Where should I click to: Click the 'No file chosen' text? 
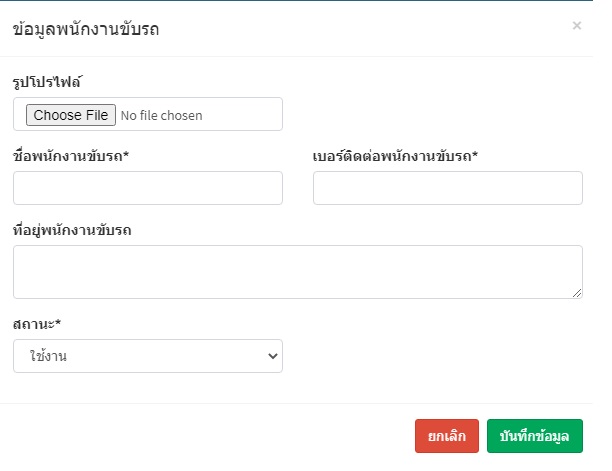click(x=162, y=116)
